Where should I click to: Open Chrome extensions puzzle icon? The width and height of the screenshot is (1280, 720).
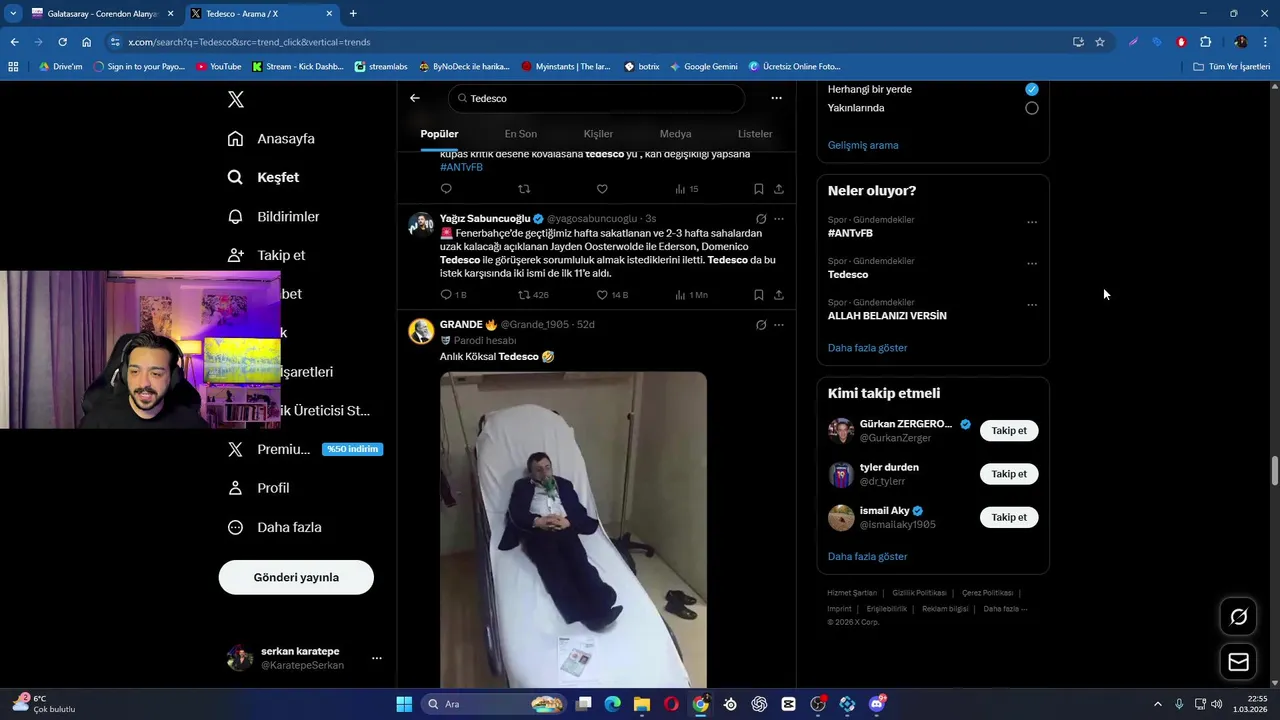coord(1205,42)
